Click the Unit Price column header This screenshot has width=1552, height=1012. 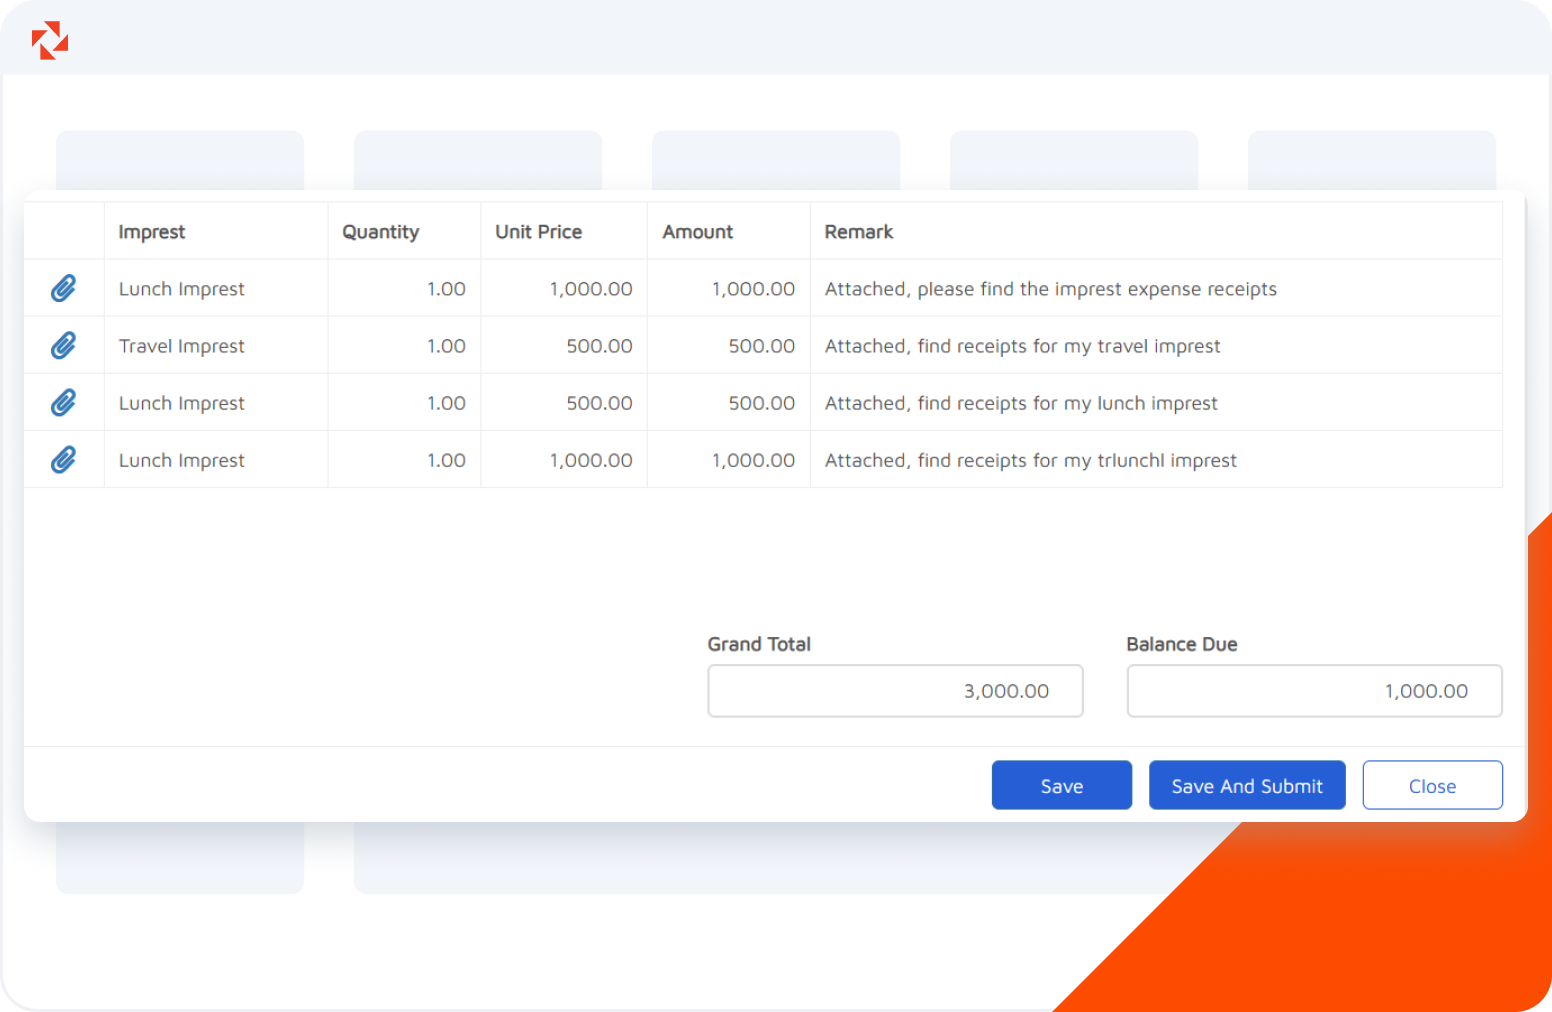538,231
